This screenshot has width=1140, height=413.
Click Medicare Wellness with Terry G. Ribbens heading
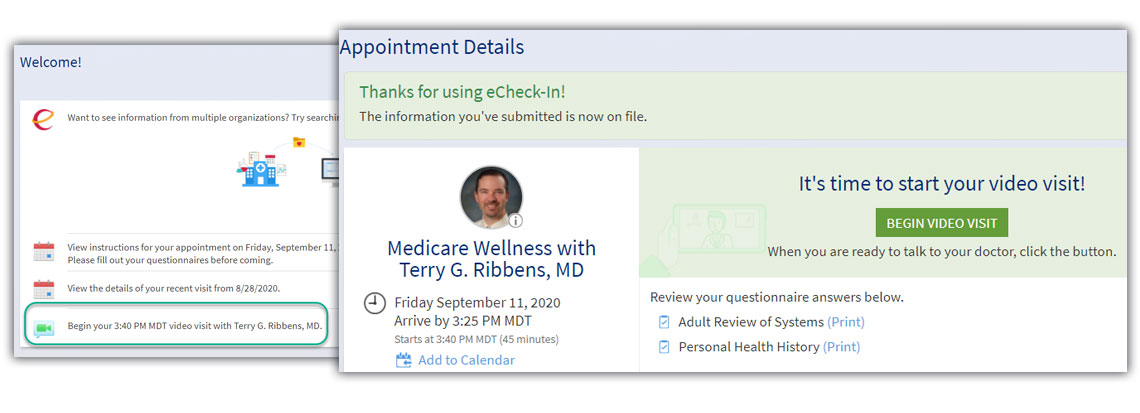[491, 259]
